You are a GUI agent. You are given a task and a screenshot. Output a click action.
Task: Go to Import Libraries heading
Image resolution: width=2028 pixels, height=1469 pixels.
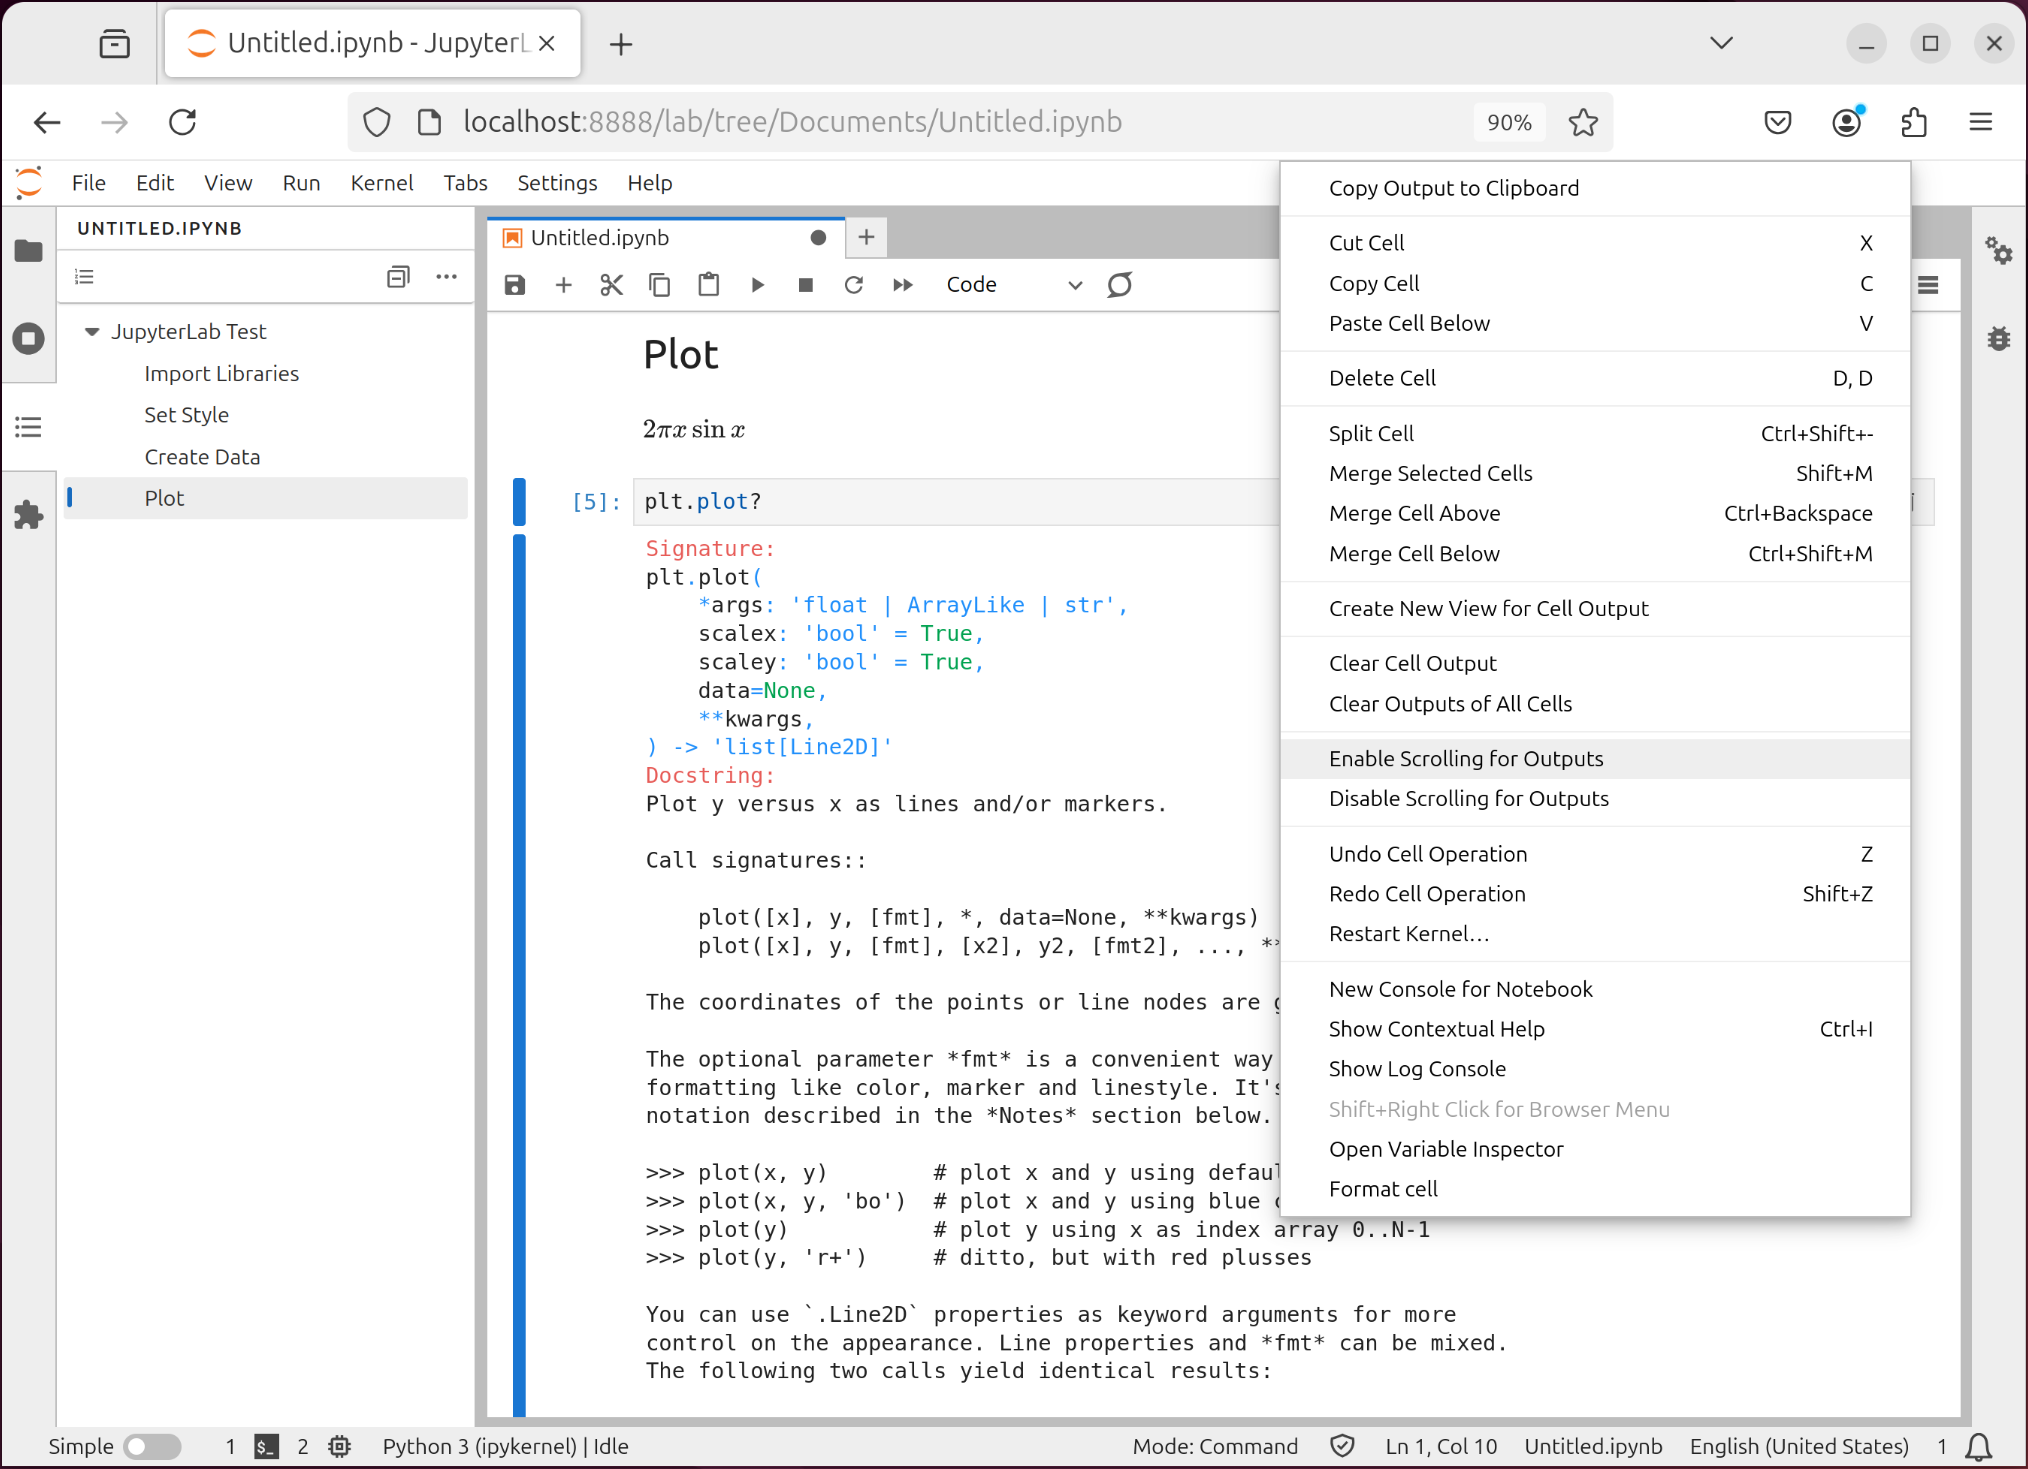click(221, 373)
